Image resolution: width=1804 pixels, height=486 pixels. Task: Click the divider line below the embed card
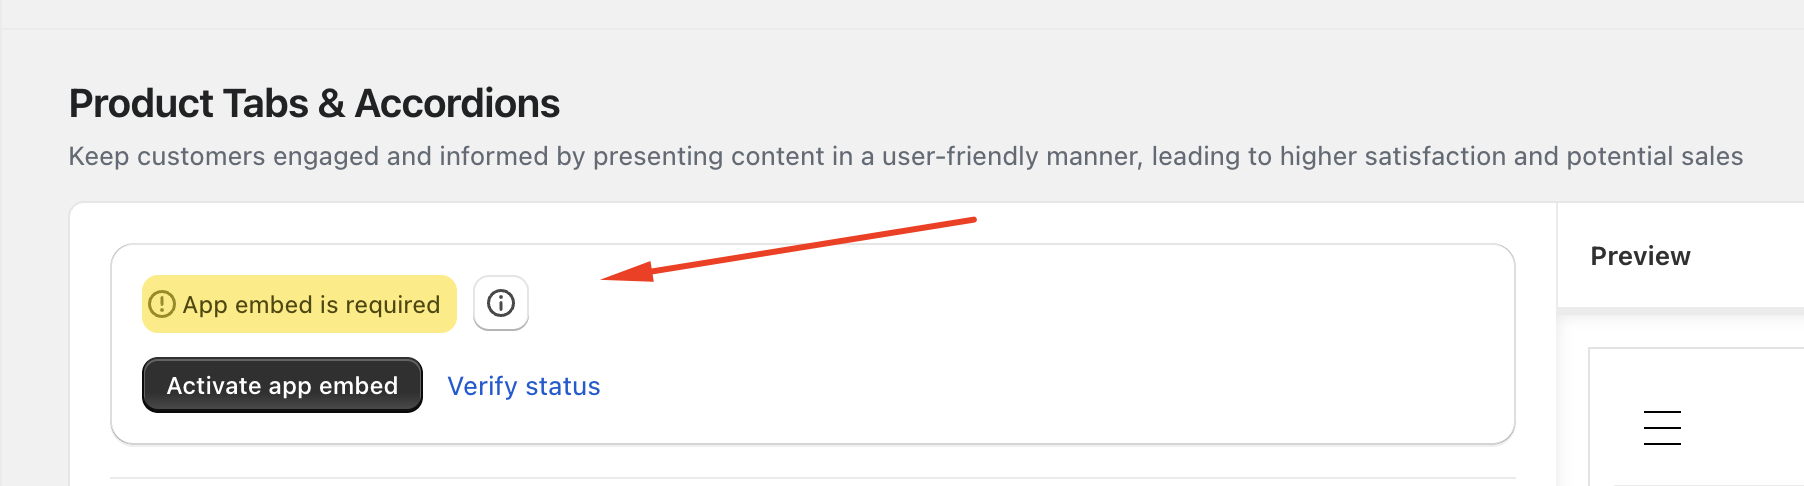[x=813, y=478]
